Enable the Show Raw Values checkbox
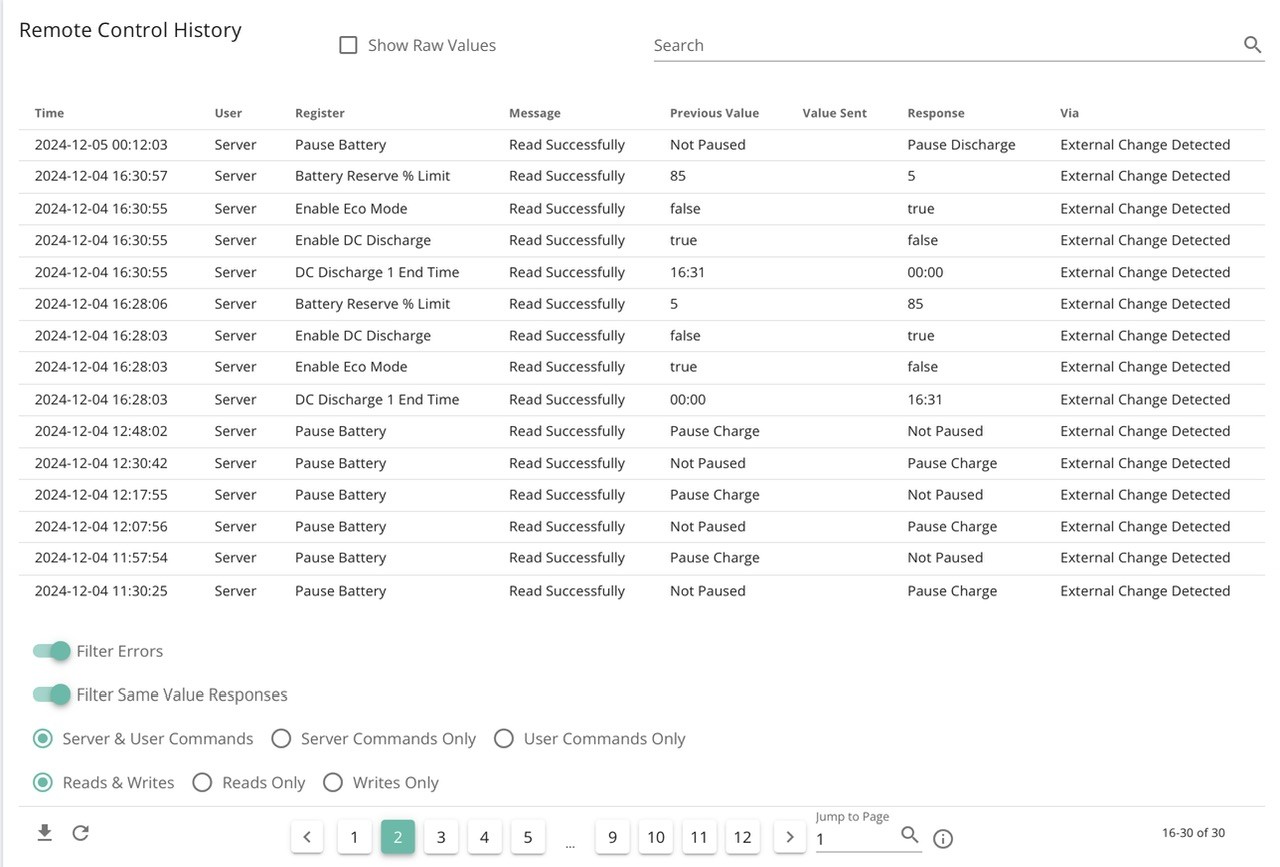The height and width of the screenshot is (867, 1280). [x=348, y=45]
